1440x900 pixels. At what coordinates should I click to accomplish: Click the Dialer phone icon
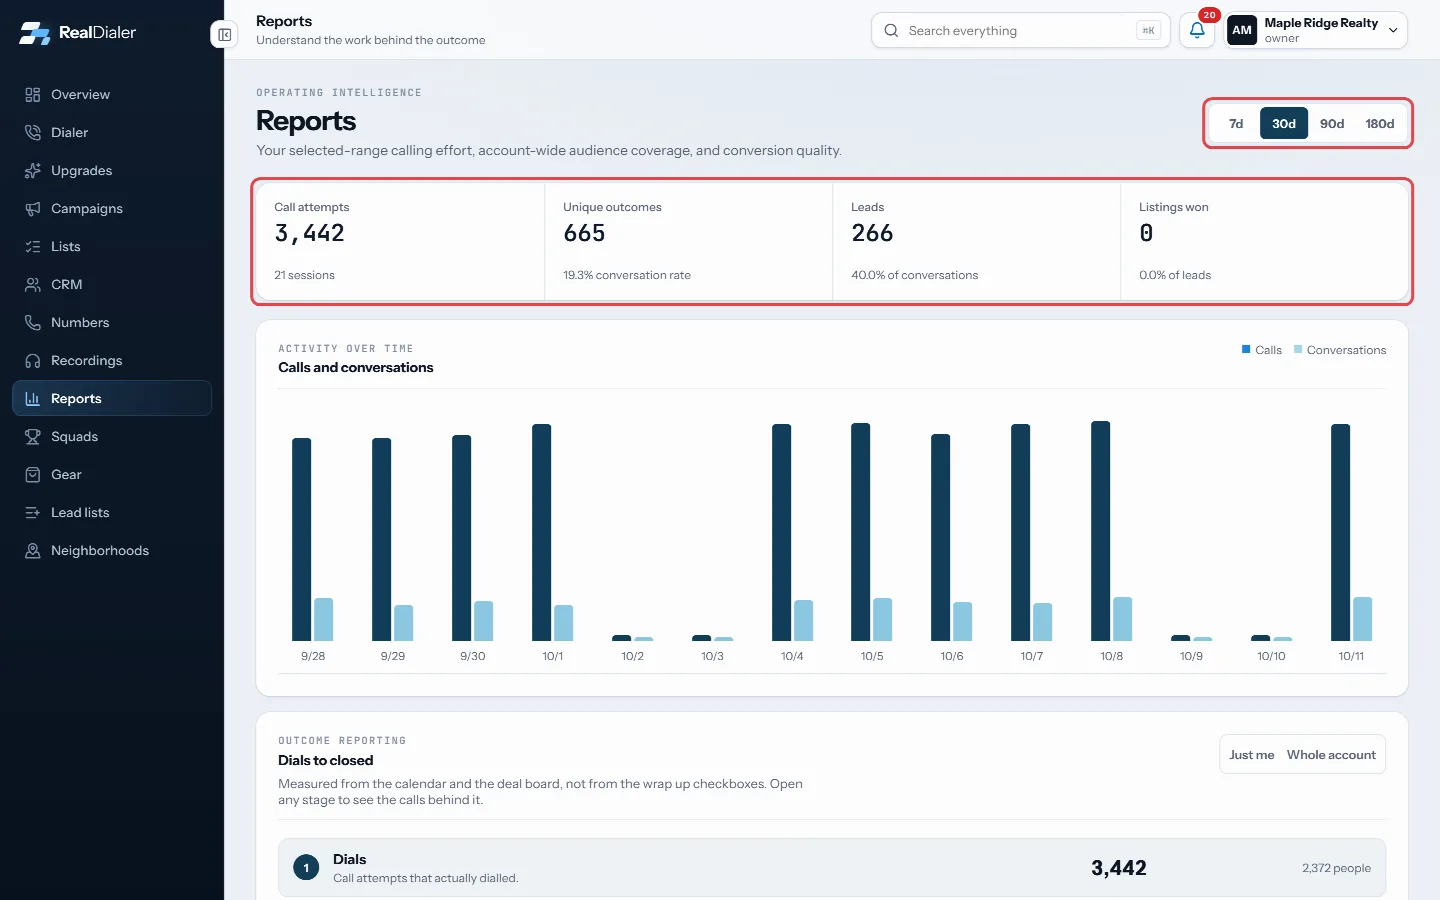point(33,133)
